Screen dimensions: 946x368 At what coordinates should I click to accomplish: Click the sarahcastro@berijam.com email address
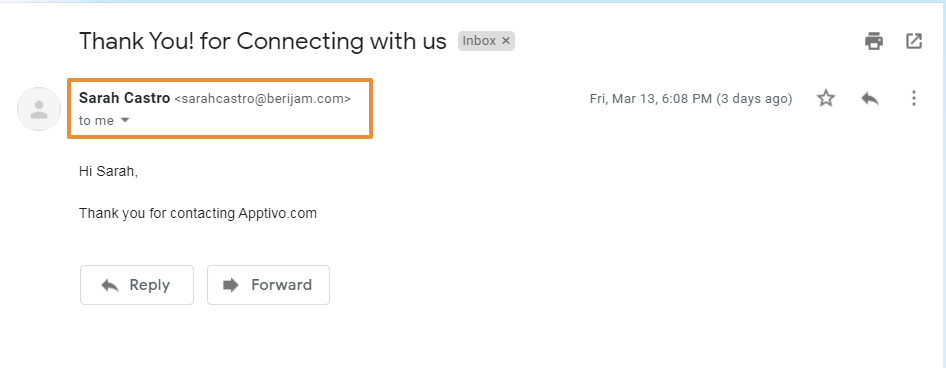[x=262, y=99]
